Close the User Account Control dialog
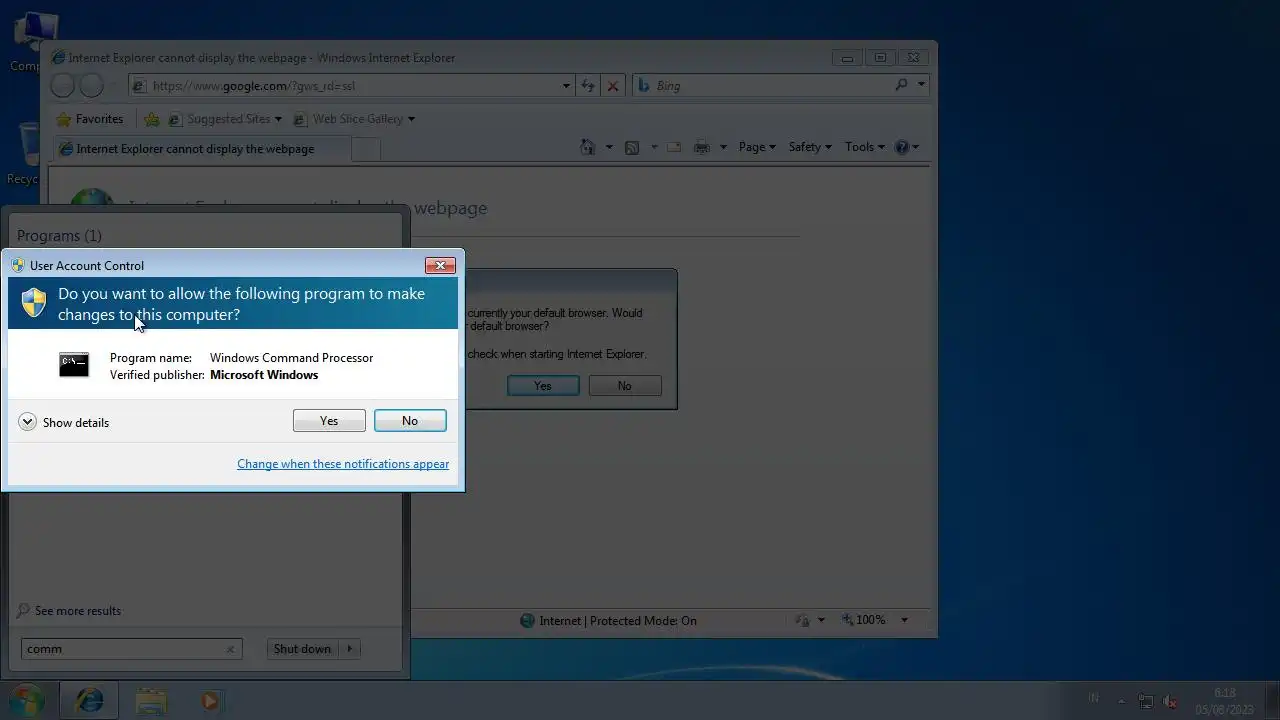1280x720 pixels. click(440, 265)
